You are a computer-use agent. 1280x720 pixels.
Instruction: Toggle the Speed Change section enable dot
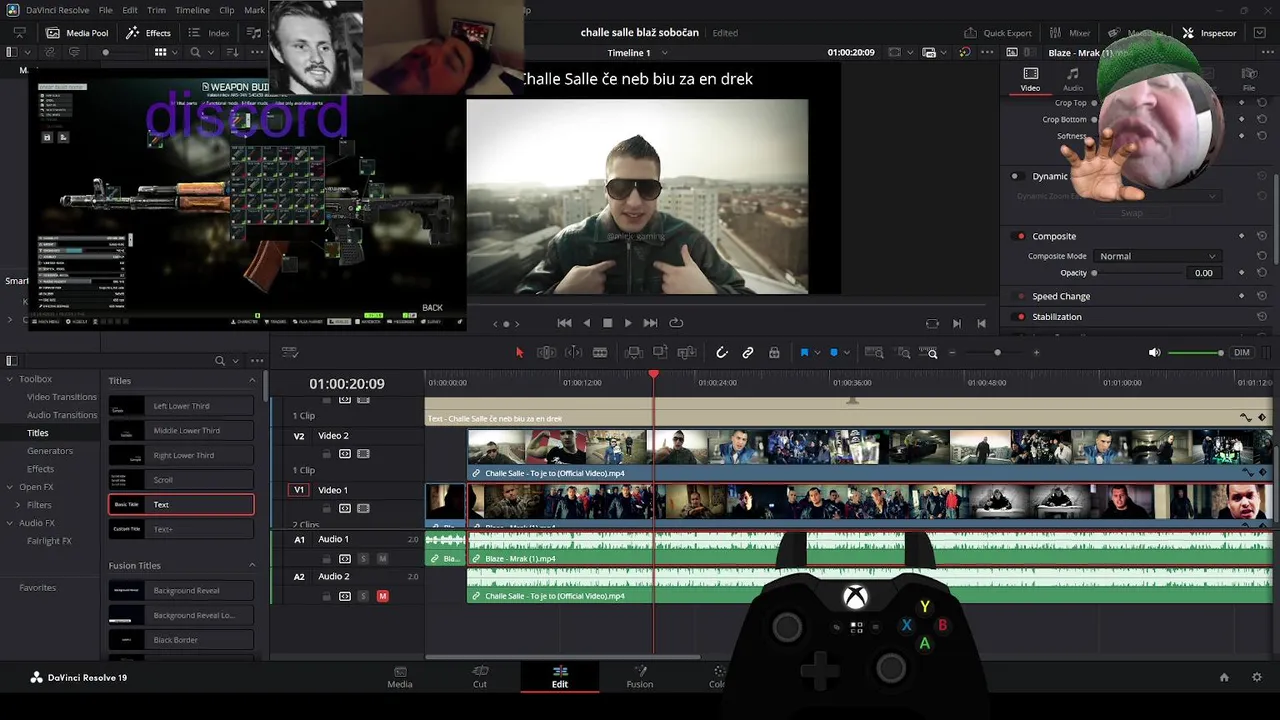tap(1020, 297)
